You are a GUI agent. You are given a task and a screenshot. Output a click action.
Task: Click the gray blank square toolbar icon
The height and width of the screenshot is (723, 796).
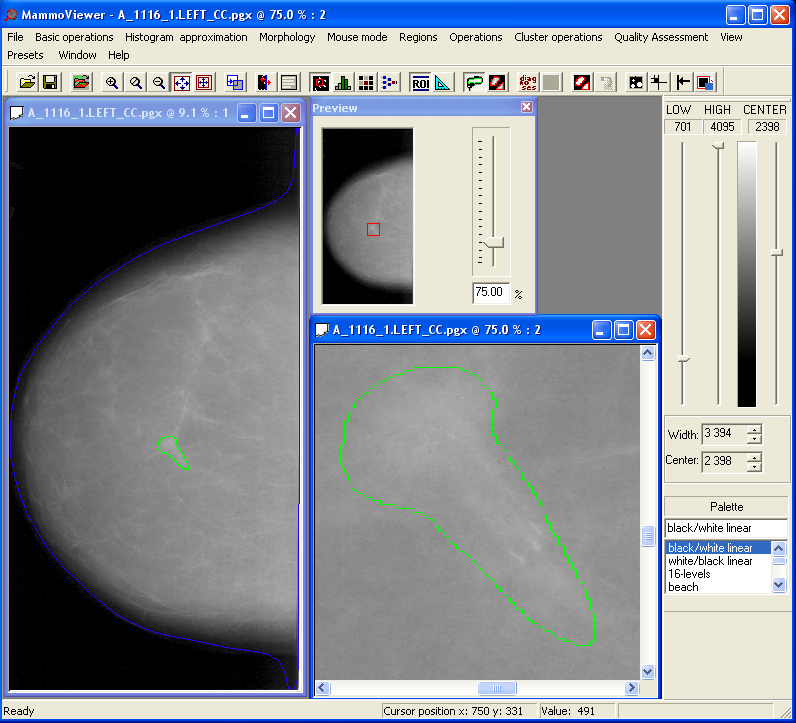click(x=551, y=82)
